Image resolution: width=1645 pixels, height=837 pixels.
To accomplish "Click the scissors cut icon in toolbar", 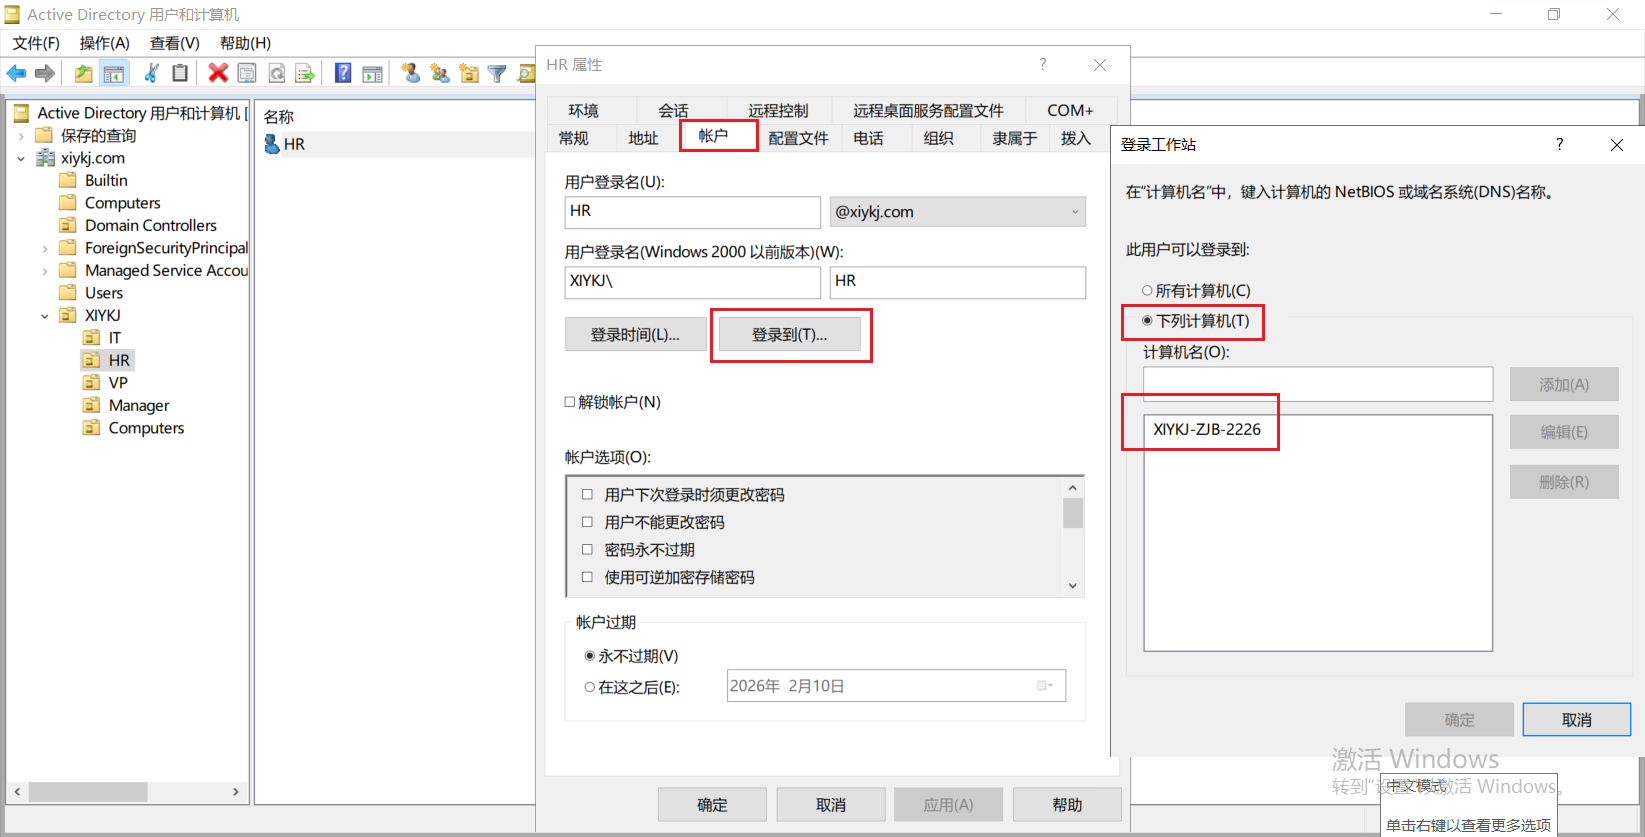I will click(152, 73).
